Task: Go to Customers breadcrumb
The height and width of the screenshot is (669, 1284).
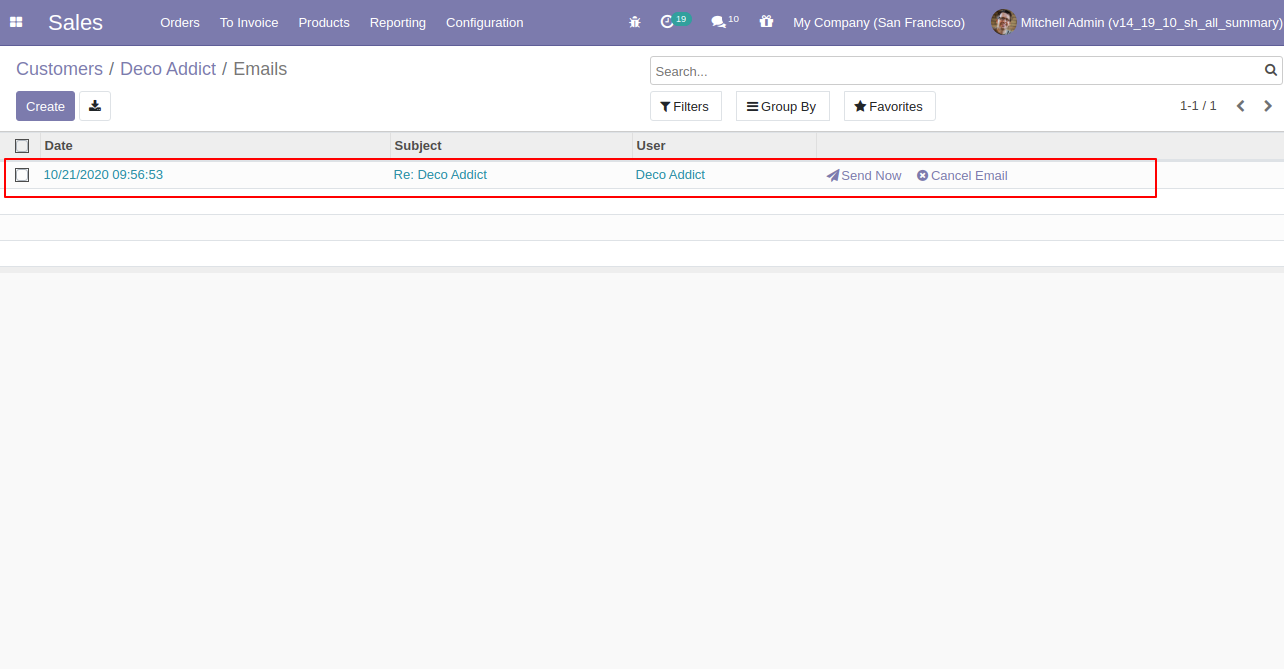Action: point(59,69)
